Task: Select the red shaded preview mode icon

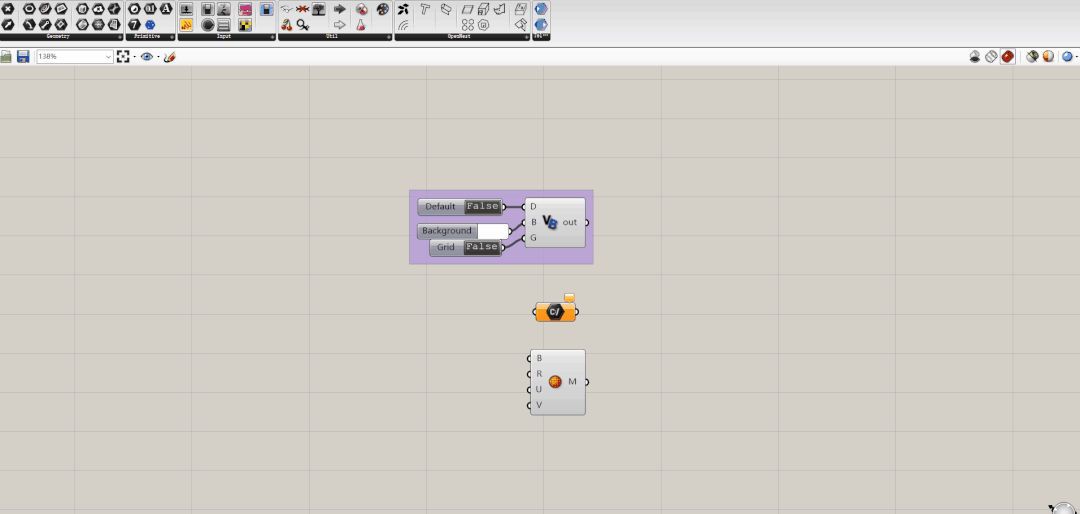Action: point(1007,56)
